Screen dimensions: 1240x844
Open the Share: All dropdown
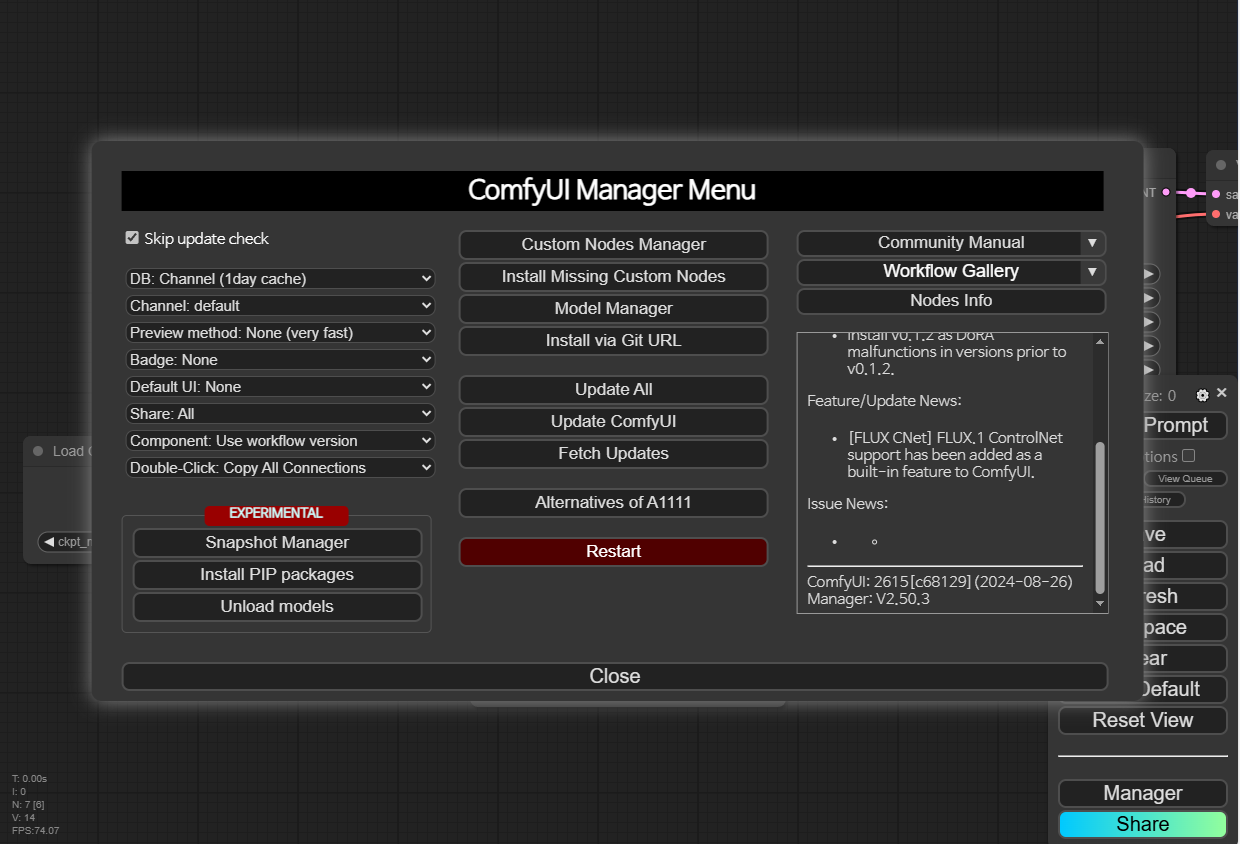280,414
